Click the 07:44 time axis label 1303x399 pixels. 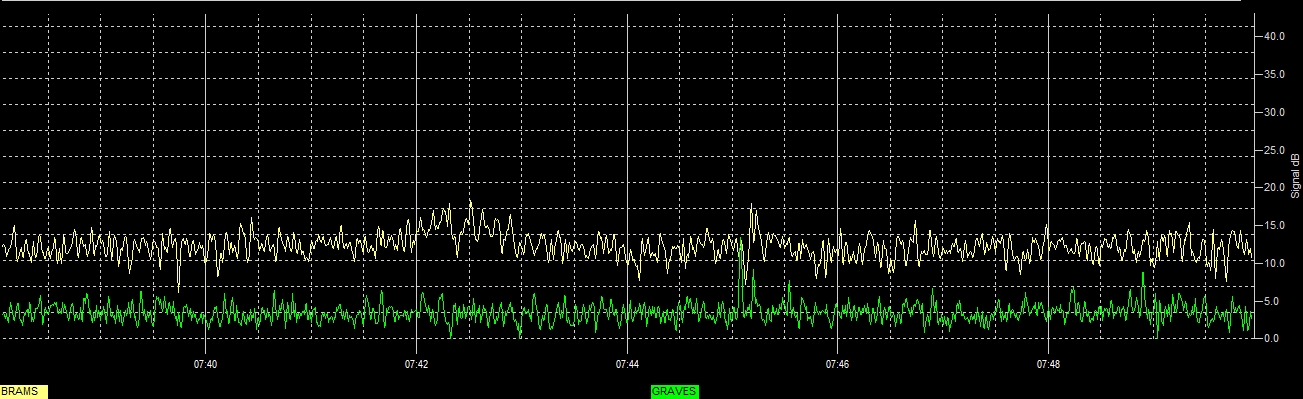[x=627, y=365]
